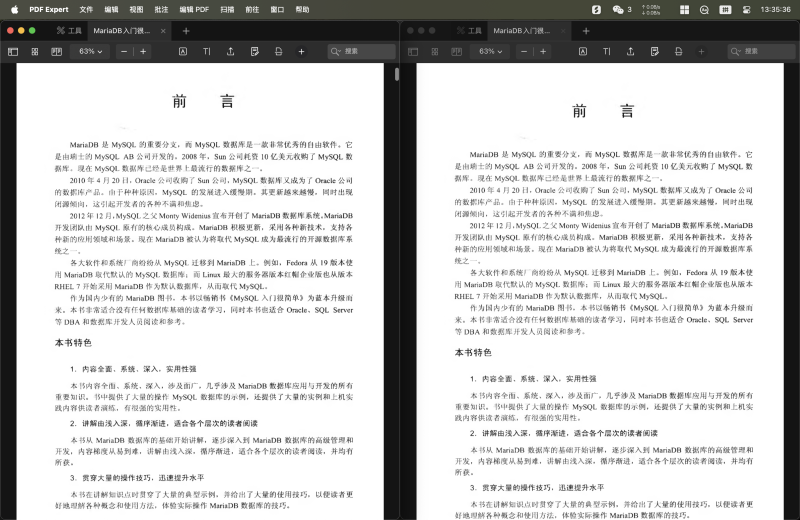The width and height of the screenshot is (800, 520).
Task: Open a new tab in the right window
Action: 586,31
